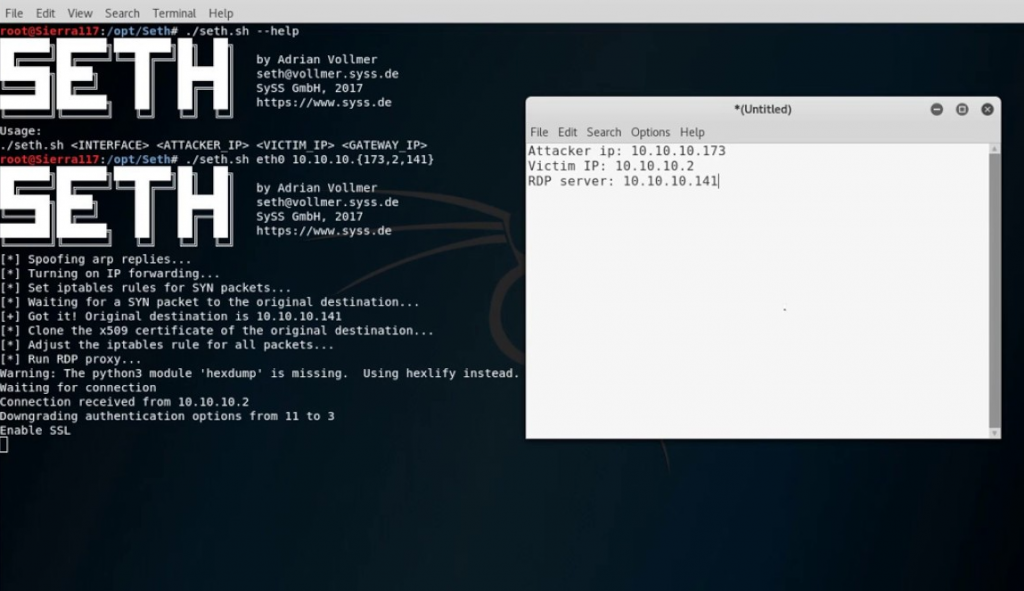Open the terminal File menu

tap(14, 13)
